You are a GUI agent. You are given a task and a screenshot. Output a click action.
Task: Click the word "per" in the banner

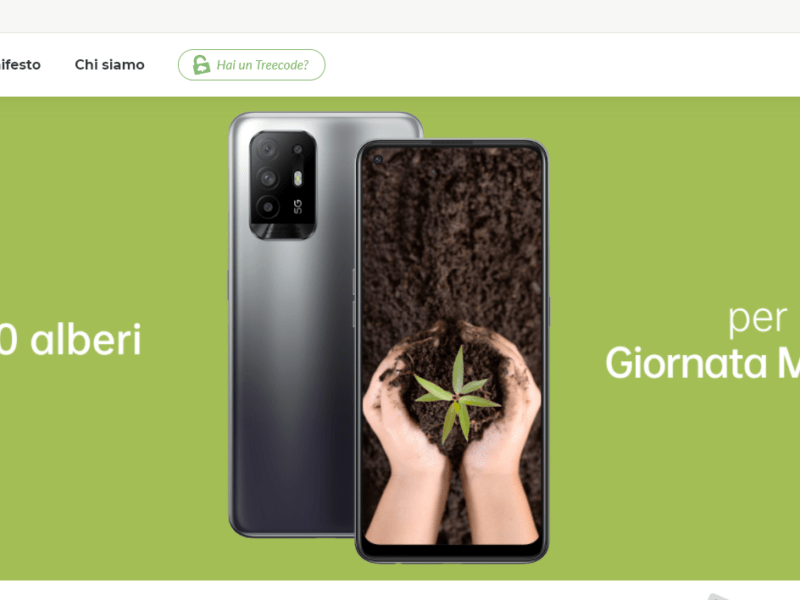[757, 320]
